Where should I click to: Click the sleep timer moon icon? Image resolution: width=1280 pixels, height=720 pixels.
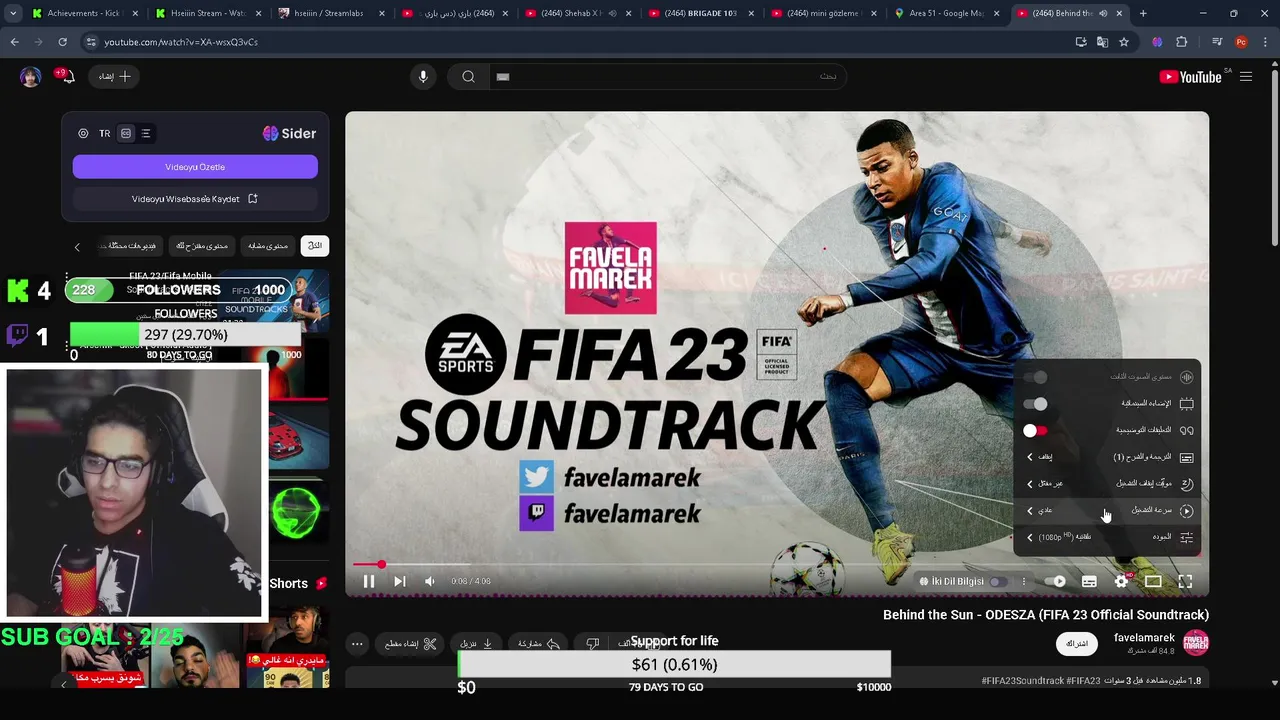1186,484
